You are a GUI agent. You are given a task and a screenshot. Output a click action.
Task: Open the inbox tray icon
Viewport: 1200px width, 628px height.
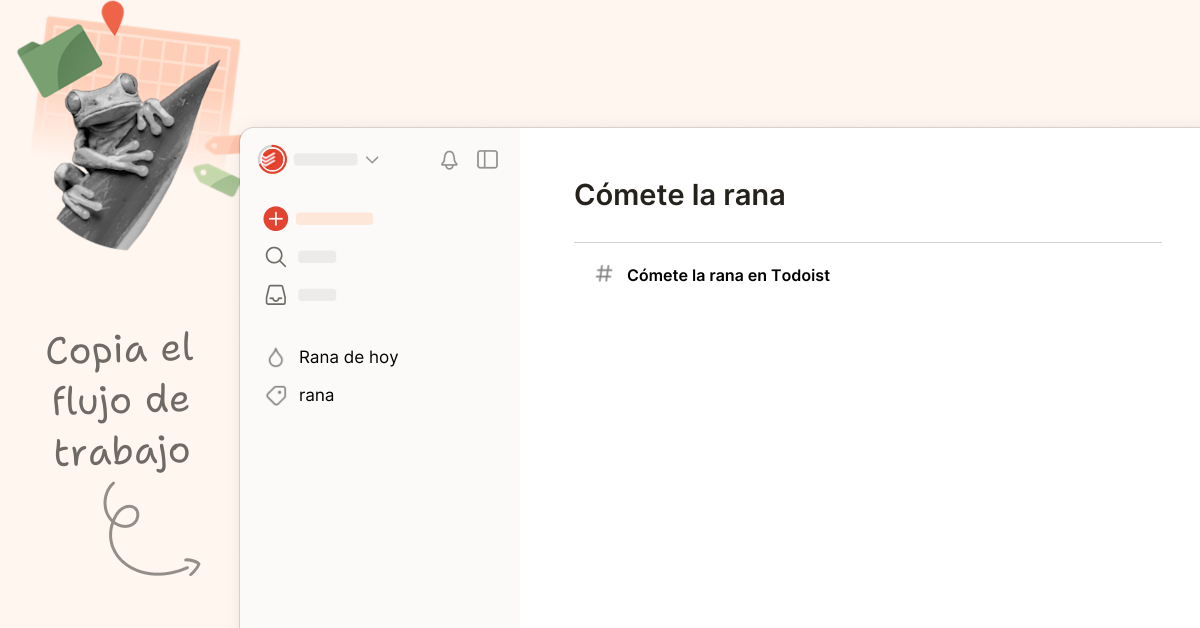(x=275, y=295)
